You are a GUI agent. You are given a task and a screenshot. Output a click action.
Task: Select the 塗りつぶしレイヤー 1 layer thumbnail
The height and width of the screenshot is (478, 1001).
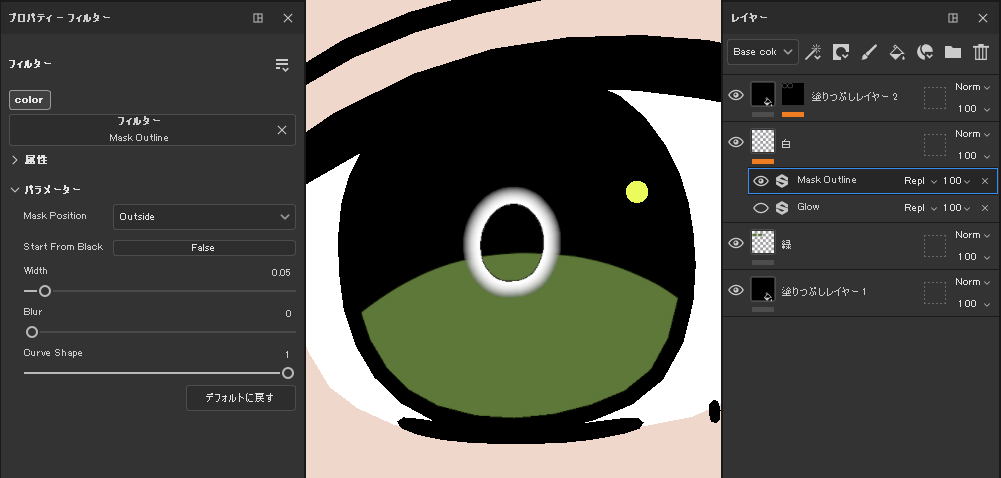click(763, 290)
